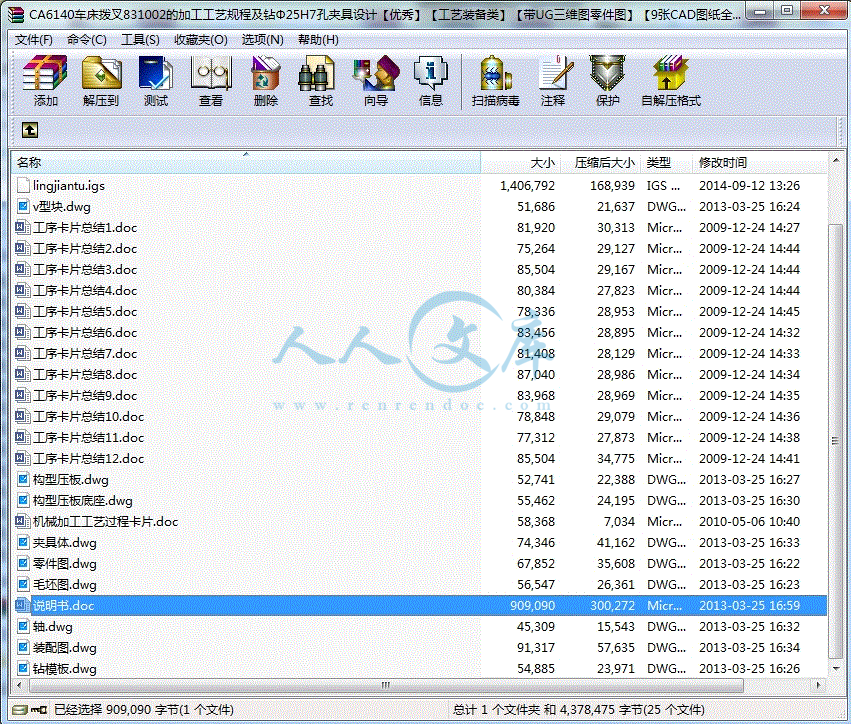Click horizontal scrollbar right arrow
The width and height of the screenshot is (851, 724).
coord(820,685)
